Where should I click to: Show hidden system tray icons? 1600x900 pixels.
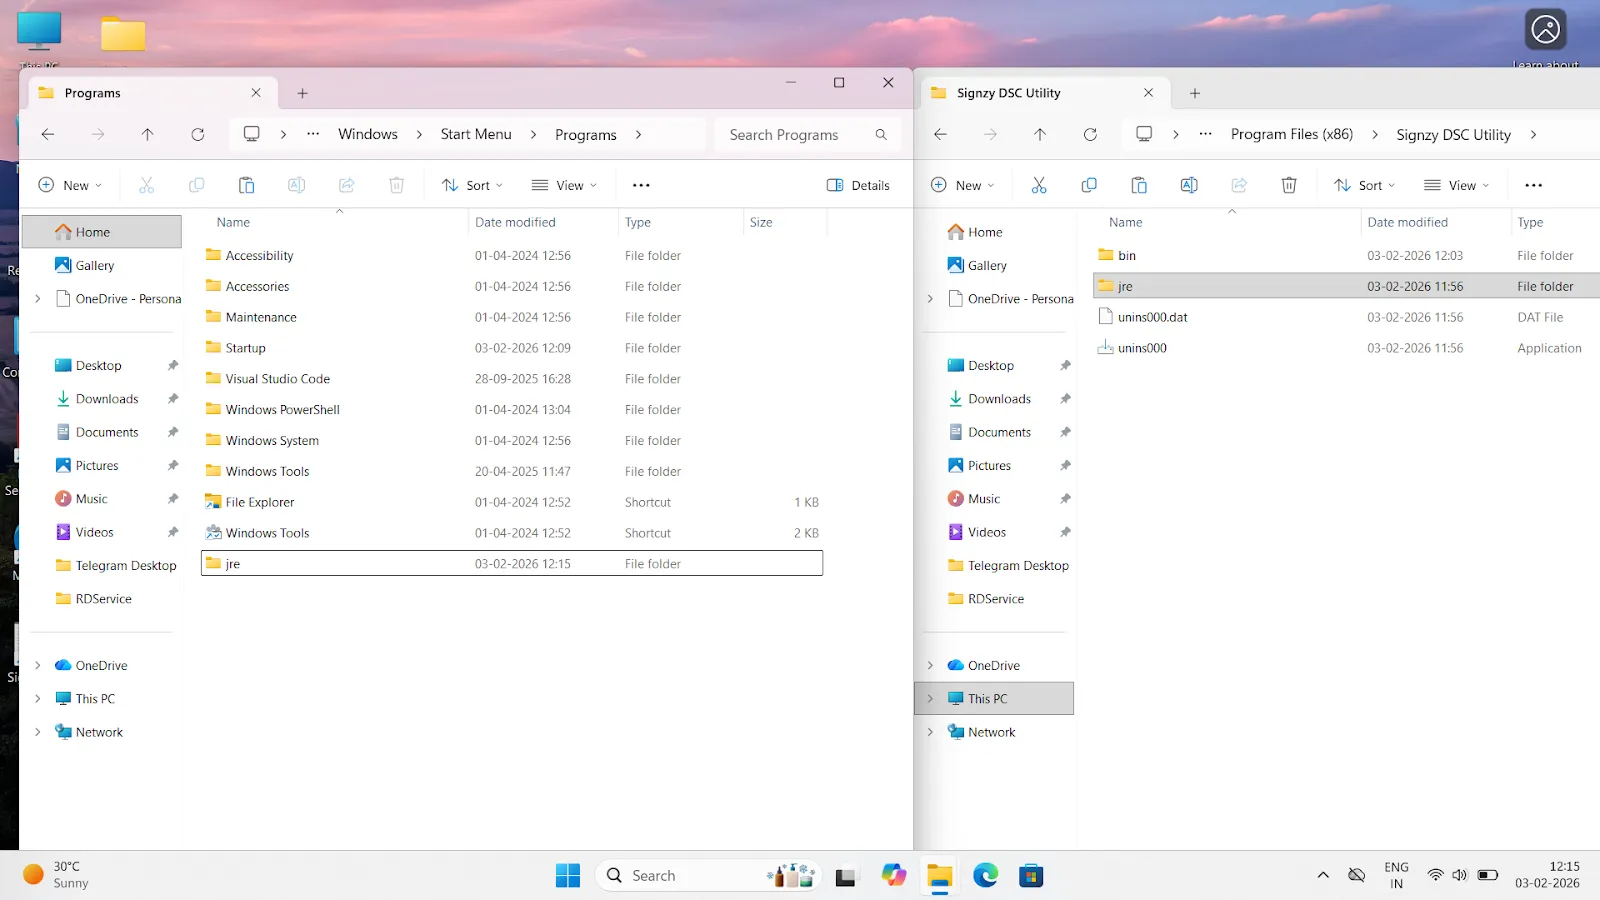1323,875
